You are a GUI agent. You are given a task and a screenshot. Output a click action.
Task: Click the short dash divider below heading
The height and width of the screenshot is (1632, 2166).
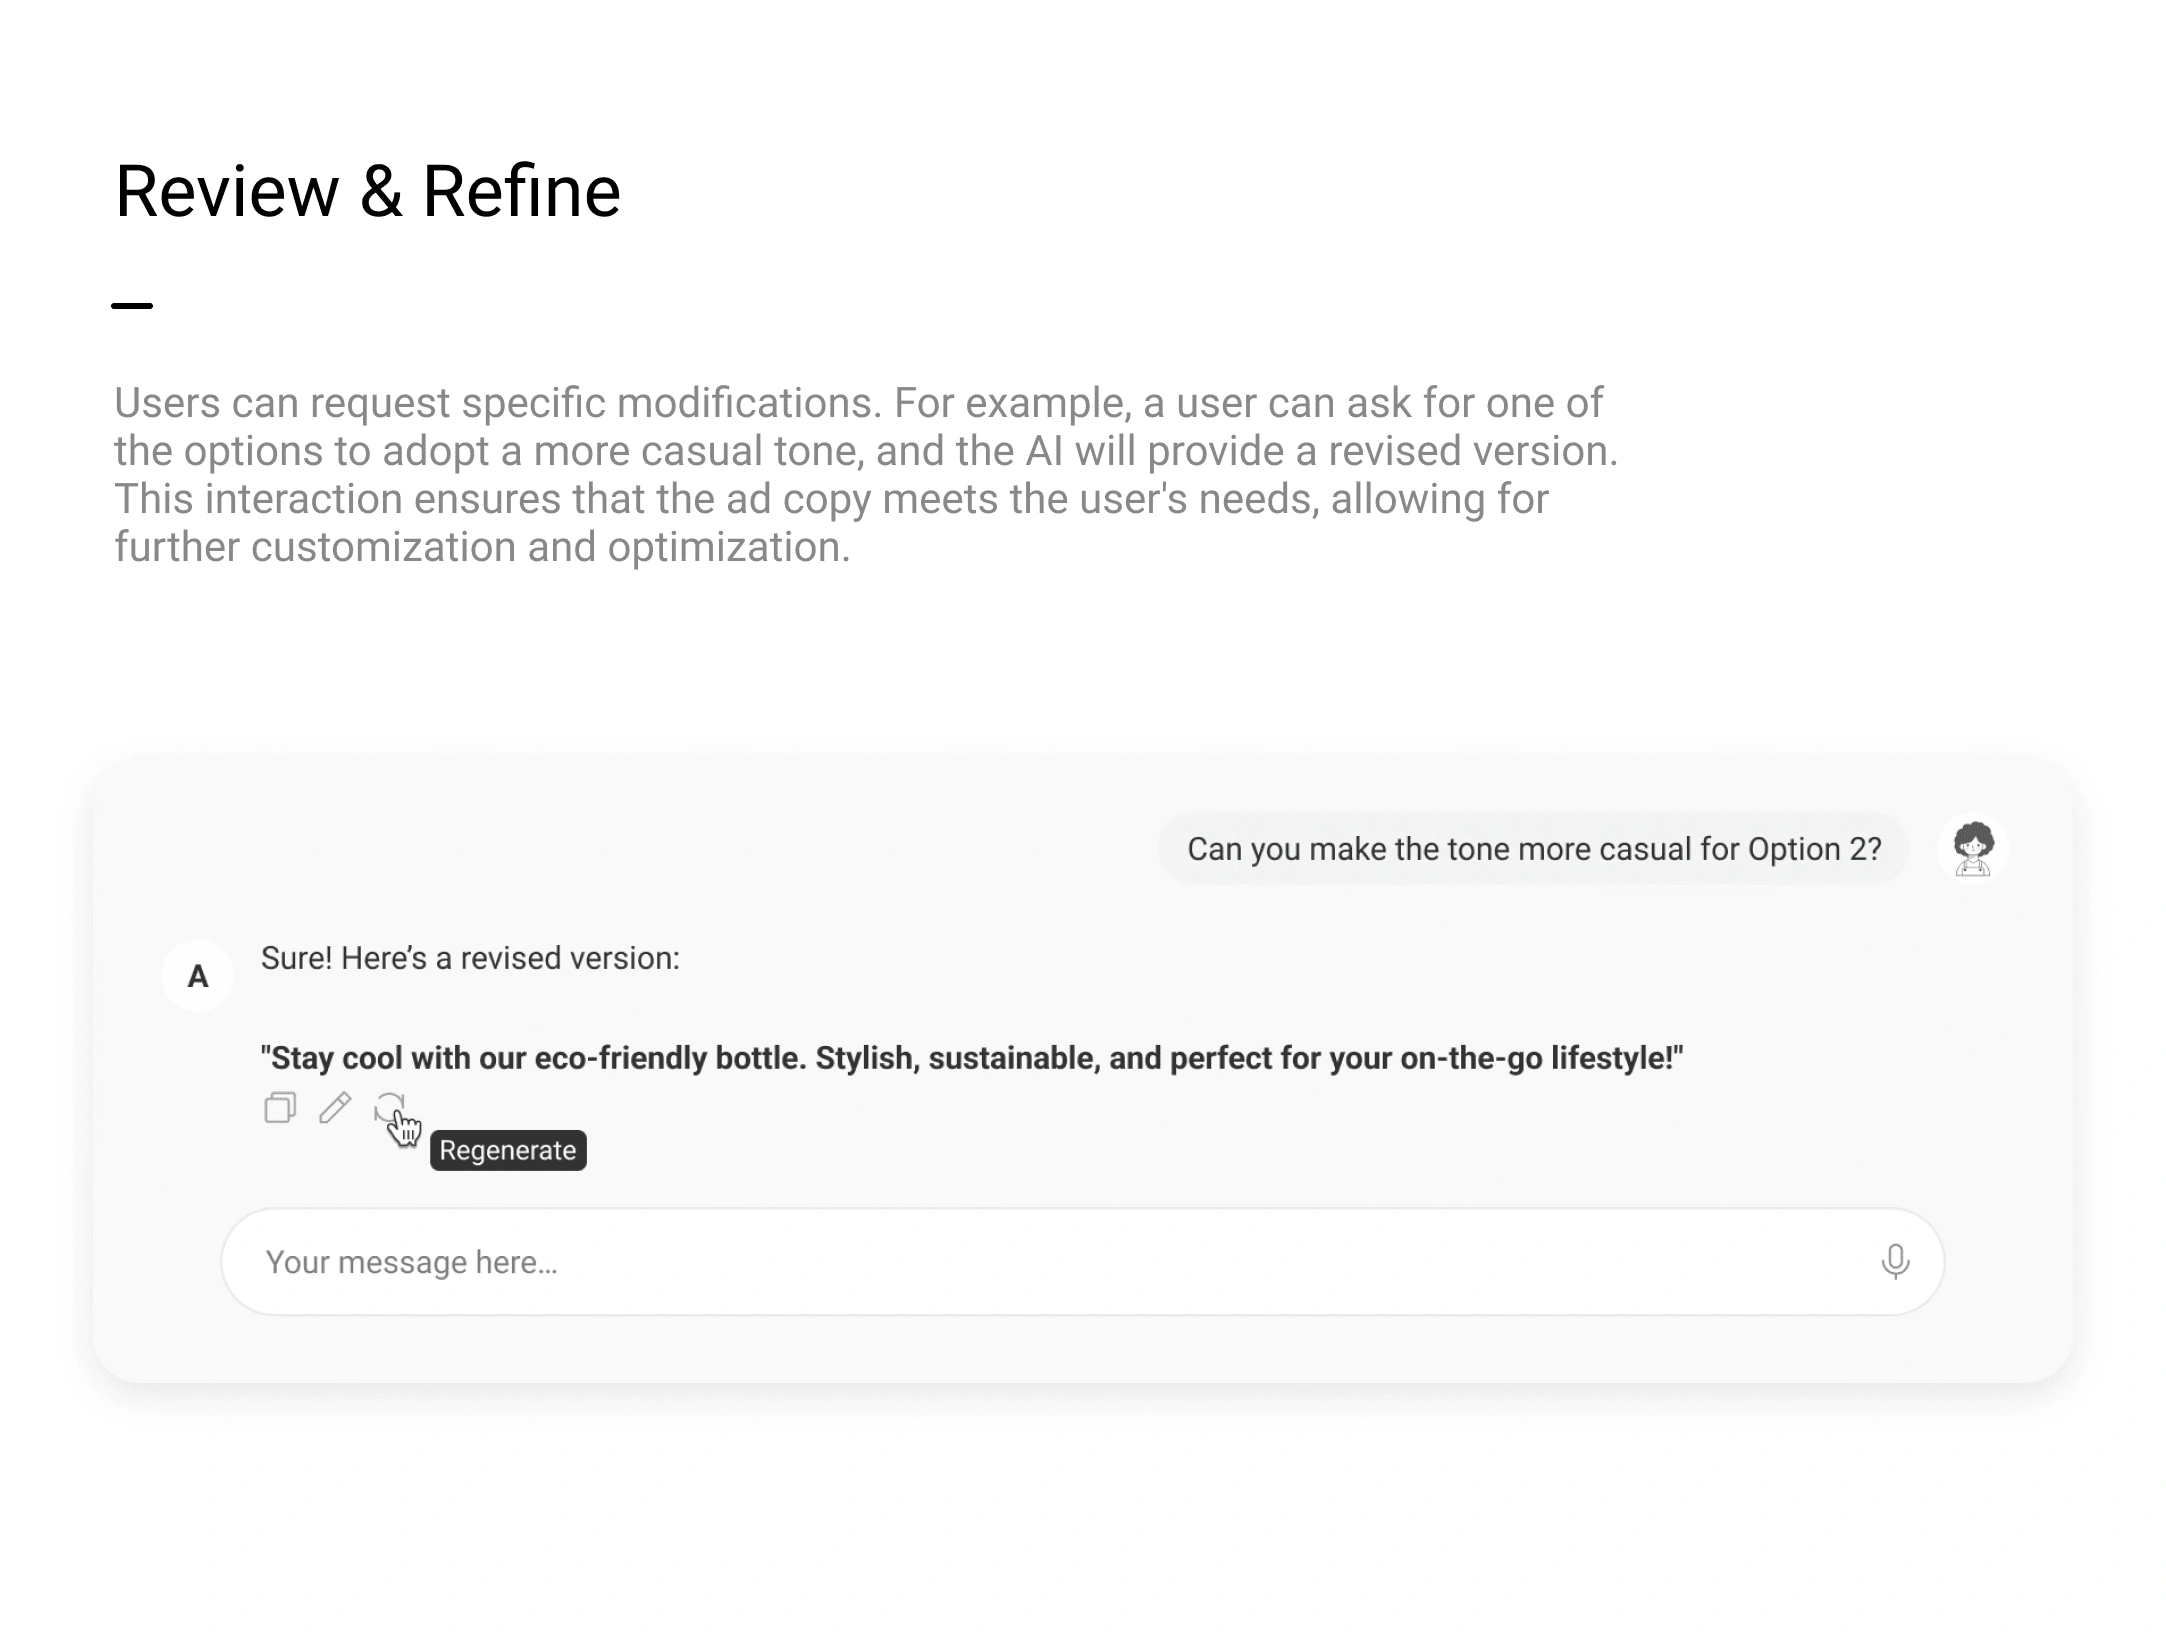point(132,306)
